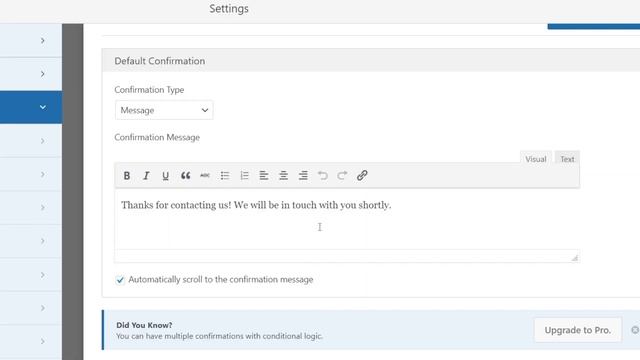Collapse the active highlighted sidebar section
Screen dimensions: 640x360
(x=42, y=107)
